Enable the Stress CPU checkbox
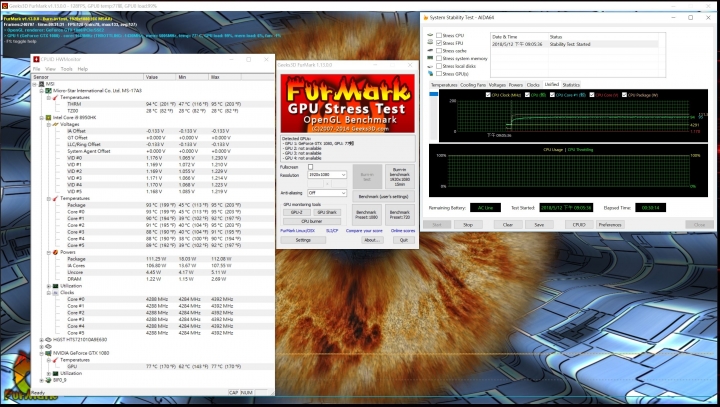 coord(439,35)
